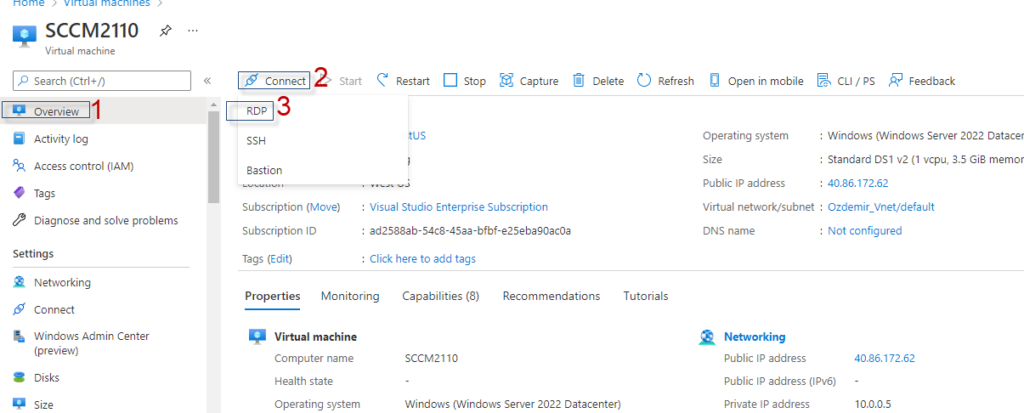Select SSH from Connect dropdown

coord(256,140)
